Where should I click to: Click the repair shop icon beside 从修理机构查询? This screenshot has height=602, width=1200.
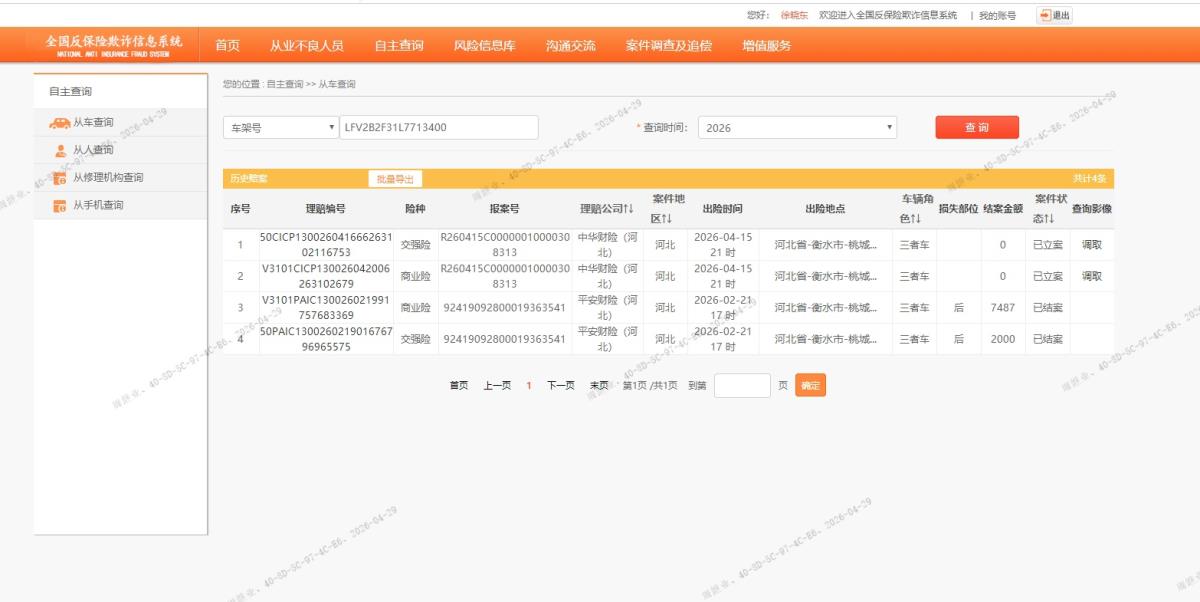coord(60,178)
